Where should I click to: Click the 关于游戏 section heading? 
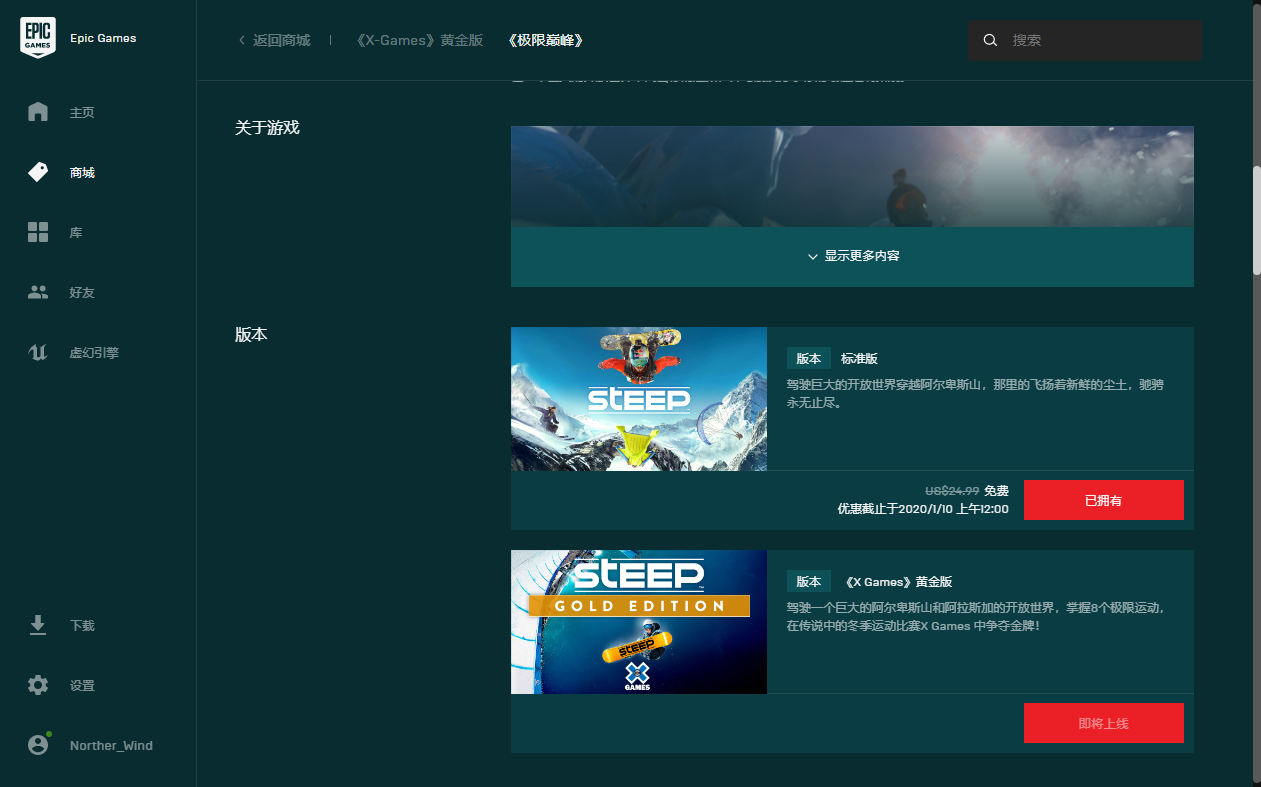pos(267,128)
